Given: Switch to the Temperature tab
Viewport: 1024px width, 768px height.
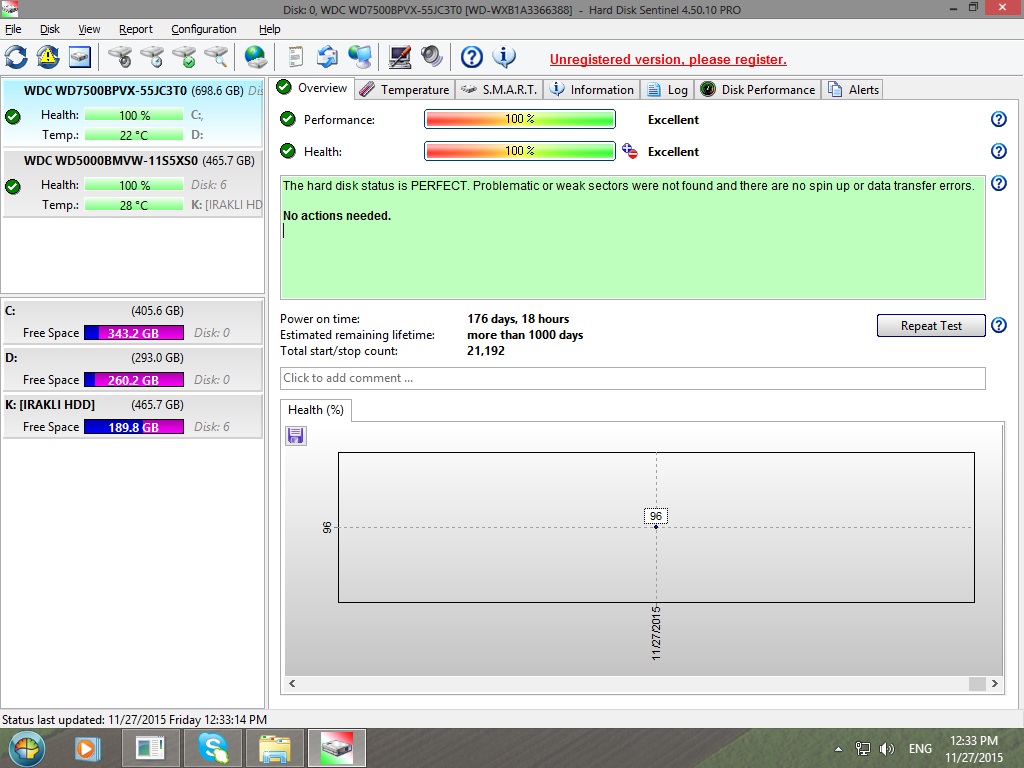Looking at the screenshot, I should click(405, 89).
